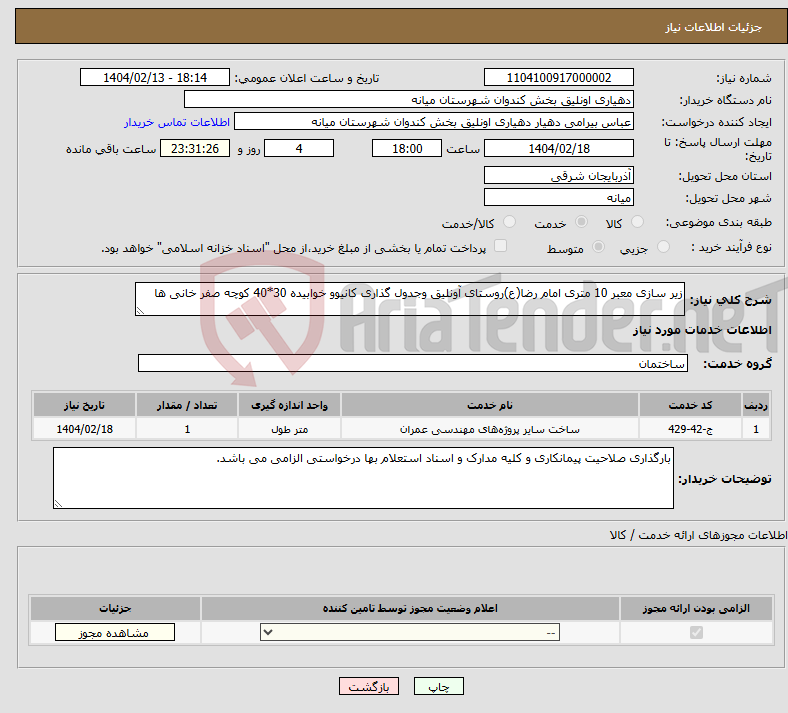Click the الزامی بودن ارائه مجوز header

click(696, 608)
